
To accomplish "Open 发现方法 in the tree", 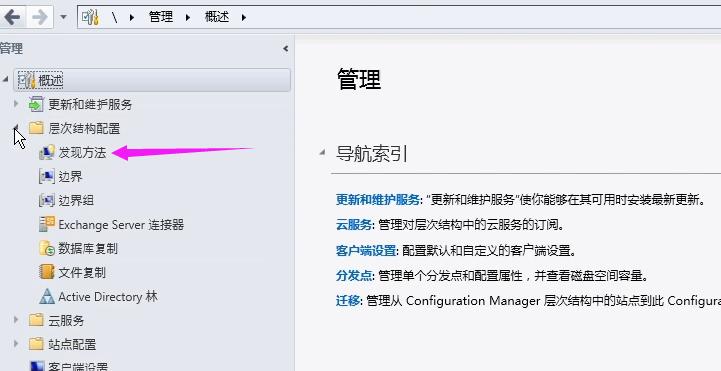I will (82, 153).
